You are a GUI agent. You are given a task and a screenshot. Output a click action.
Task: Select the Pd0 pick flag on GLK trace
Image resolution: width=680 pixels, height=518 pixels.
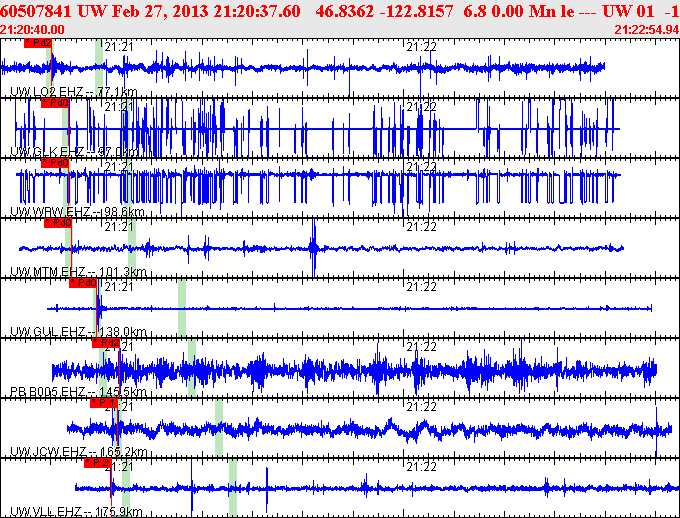pyautogui.click(x=55, y=103)
